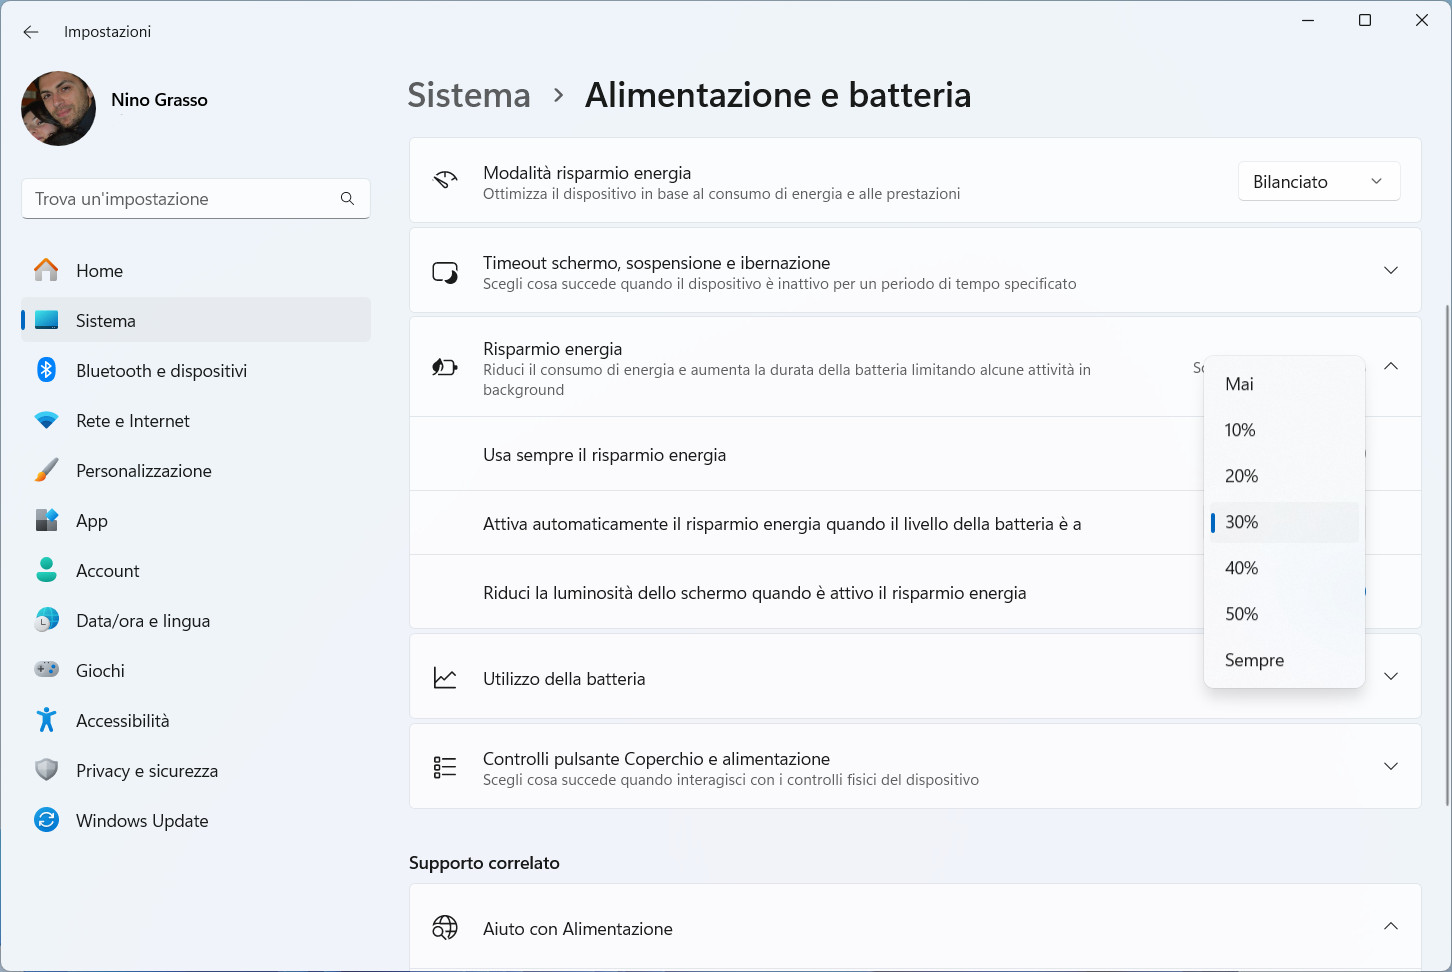Image resolution: width=1452 pixels, height=972 pixels.
Task: Expand Controlli pulsante Coperchio e alimentazione
Action: [x=1390, y=766]
